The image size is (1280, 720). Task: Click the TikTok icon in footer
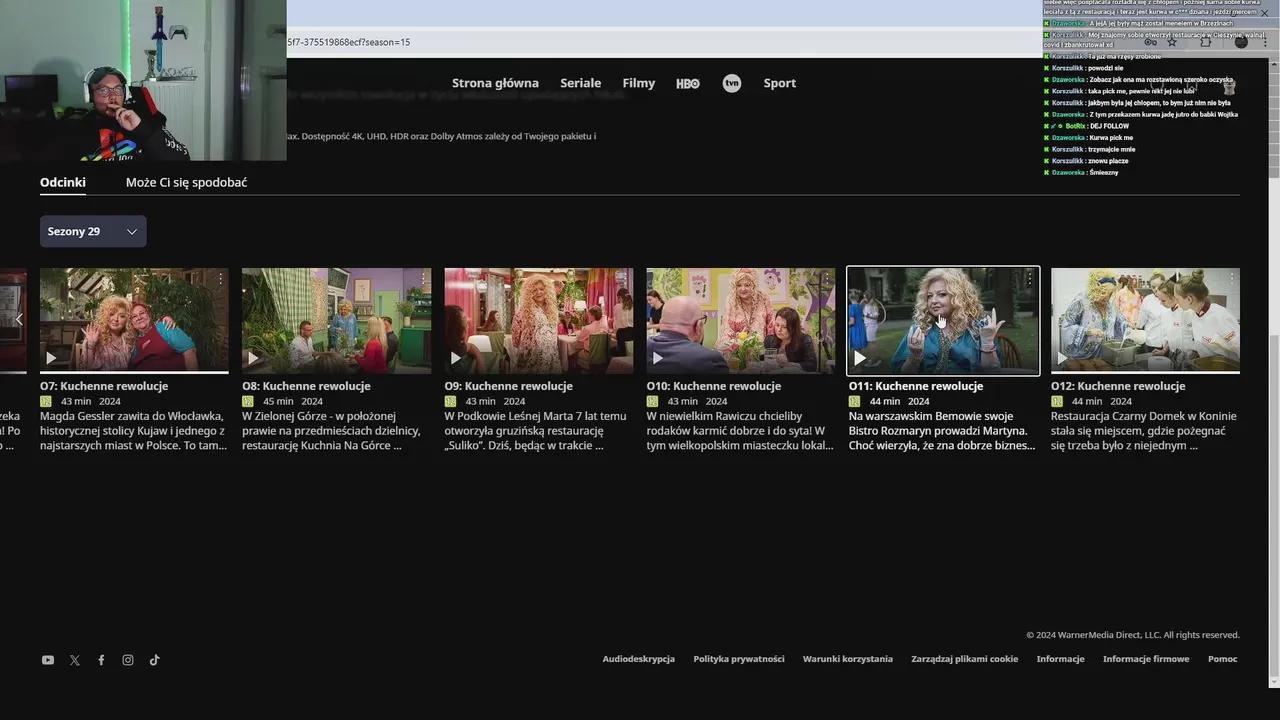click(155, 660)
